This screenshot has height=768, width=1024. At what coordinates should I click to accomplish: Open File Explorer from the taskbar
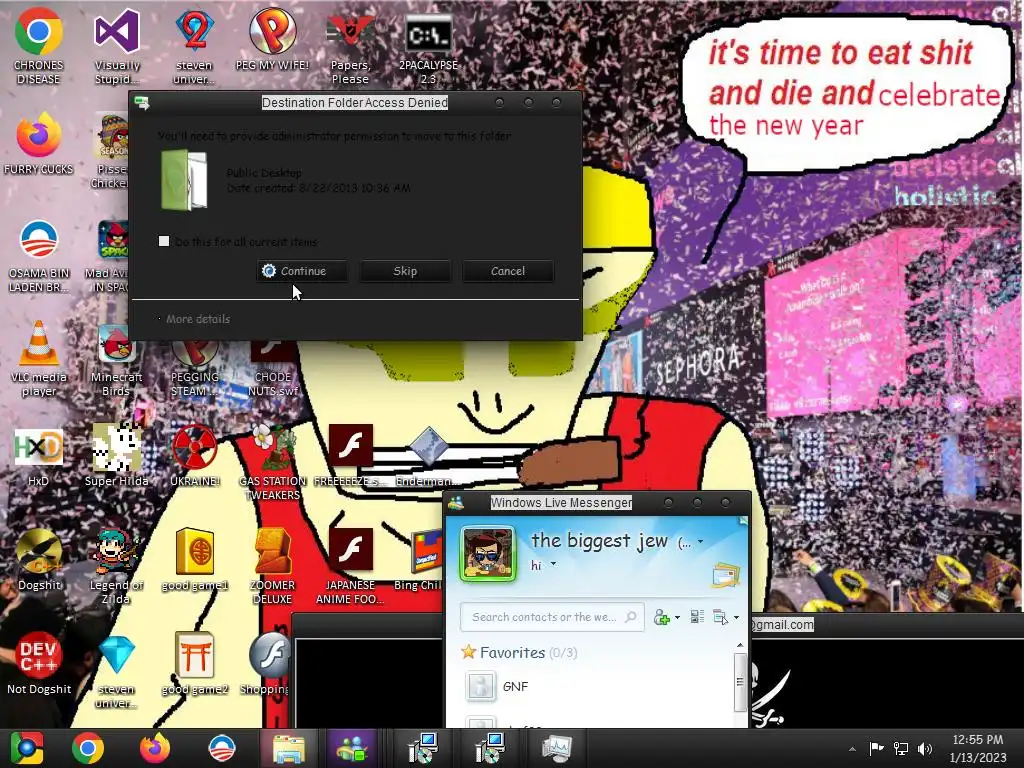[x=288, y=748]
